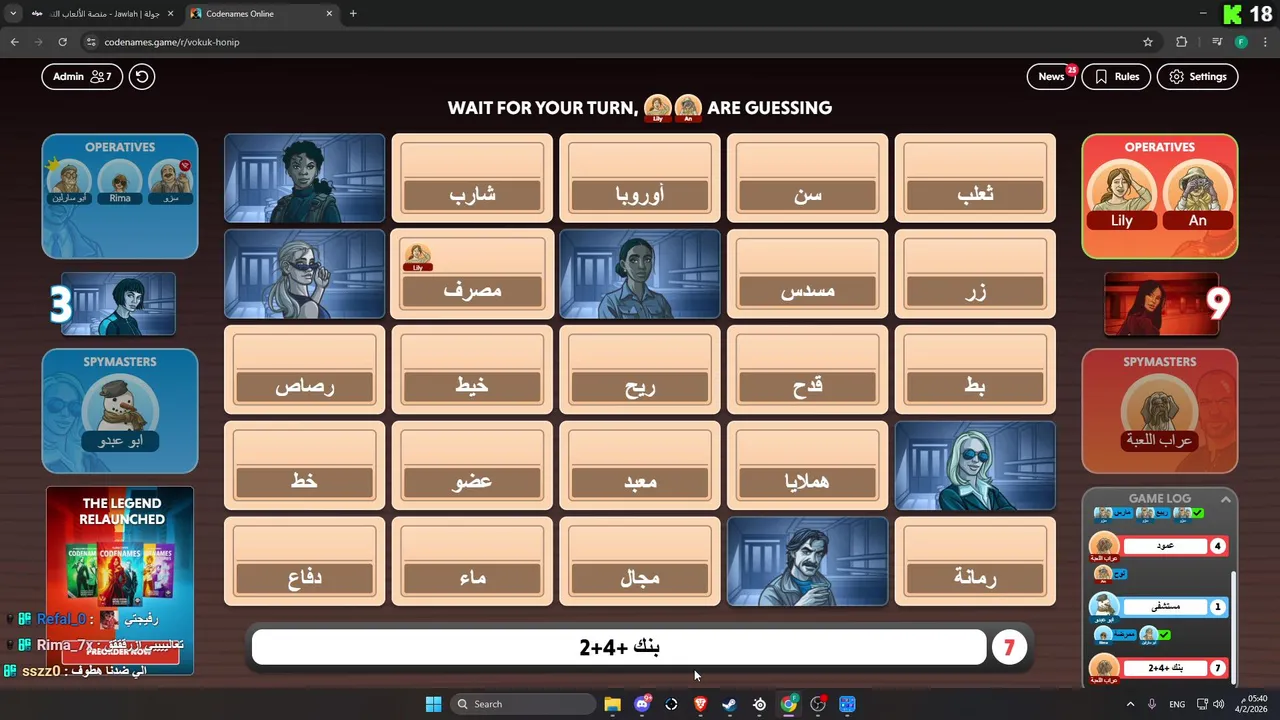Viewport: 1280px width, 720px height.
Task: Click the clue number 7 badge
Action: click(x=1008, y=647)
